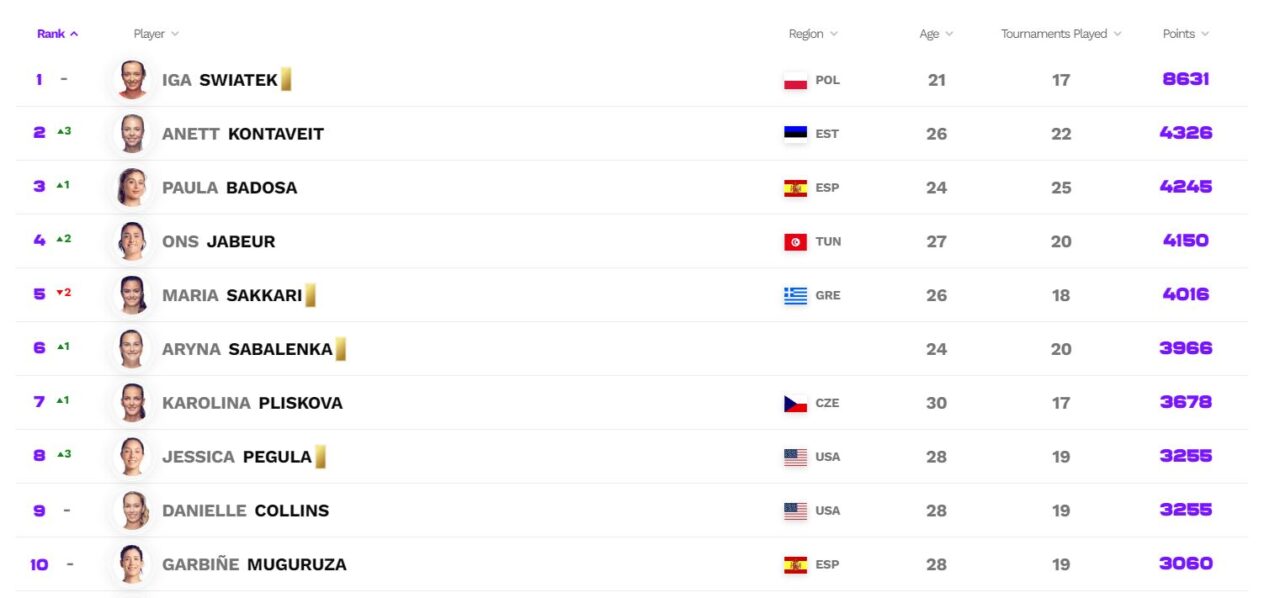Click Danielle Collins's 3255 points value
The image size is (1280, 598).
tap(1185, 511)
